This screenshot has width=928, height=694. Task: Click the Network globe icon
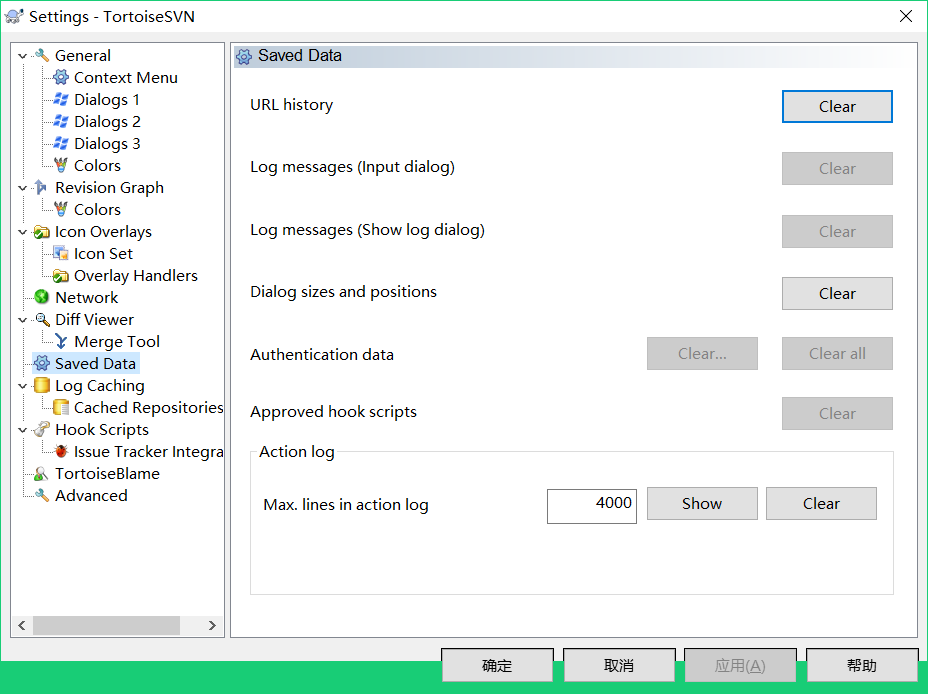click(x=41, y=297)
